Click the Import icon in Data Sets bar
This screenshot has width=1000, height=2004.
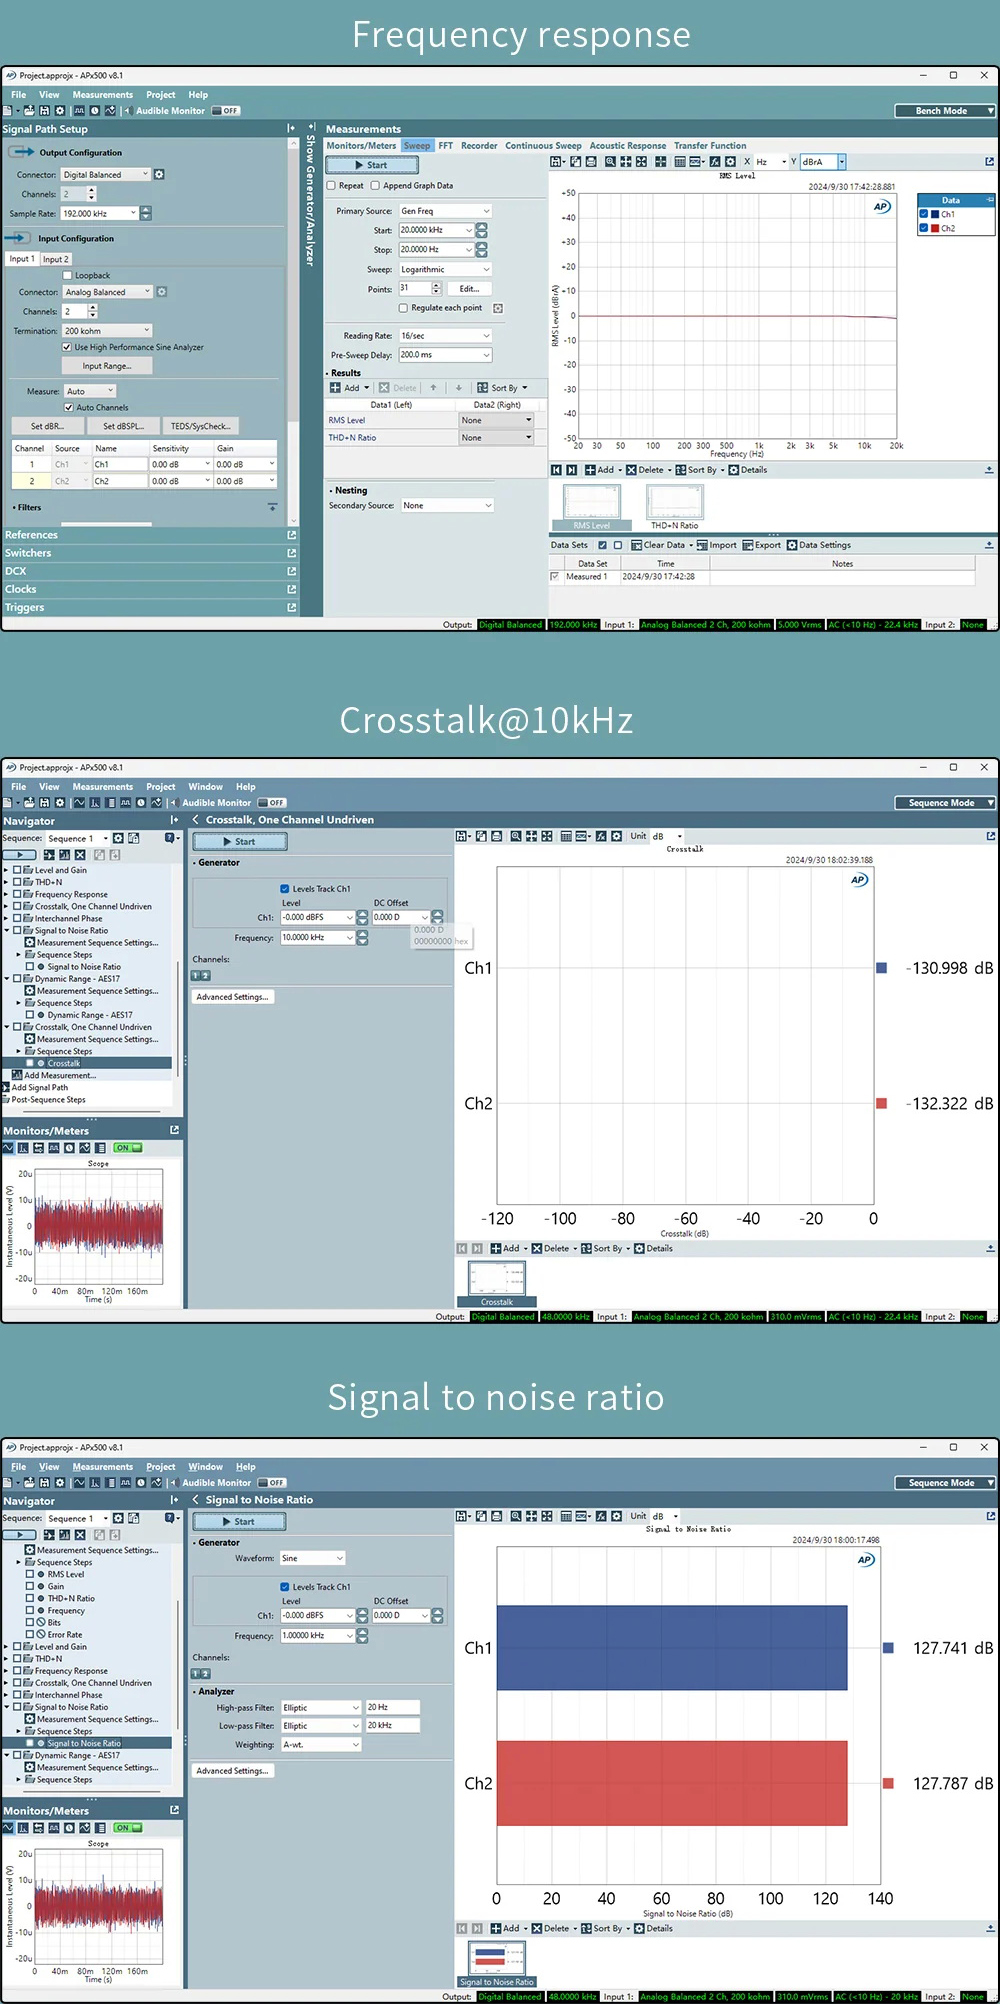702,546
